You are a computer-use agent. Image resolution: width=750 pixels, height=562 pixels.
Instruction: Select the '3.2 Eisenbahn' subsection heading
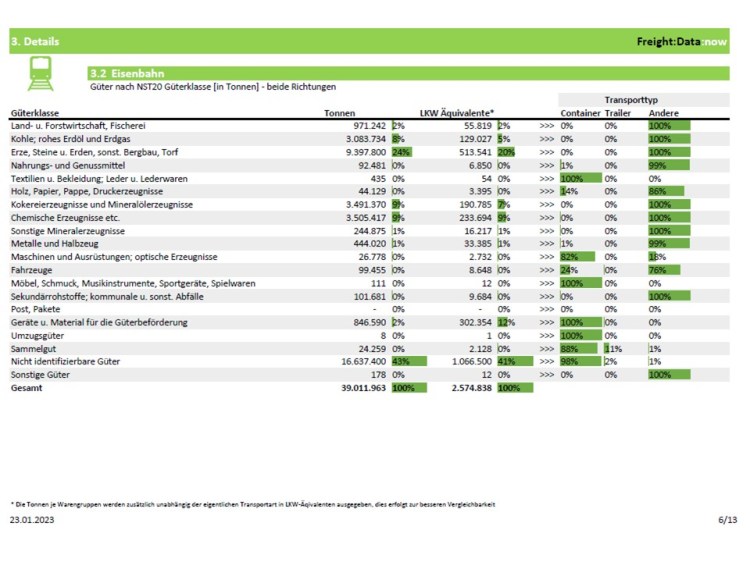[126, 73]
